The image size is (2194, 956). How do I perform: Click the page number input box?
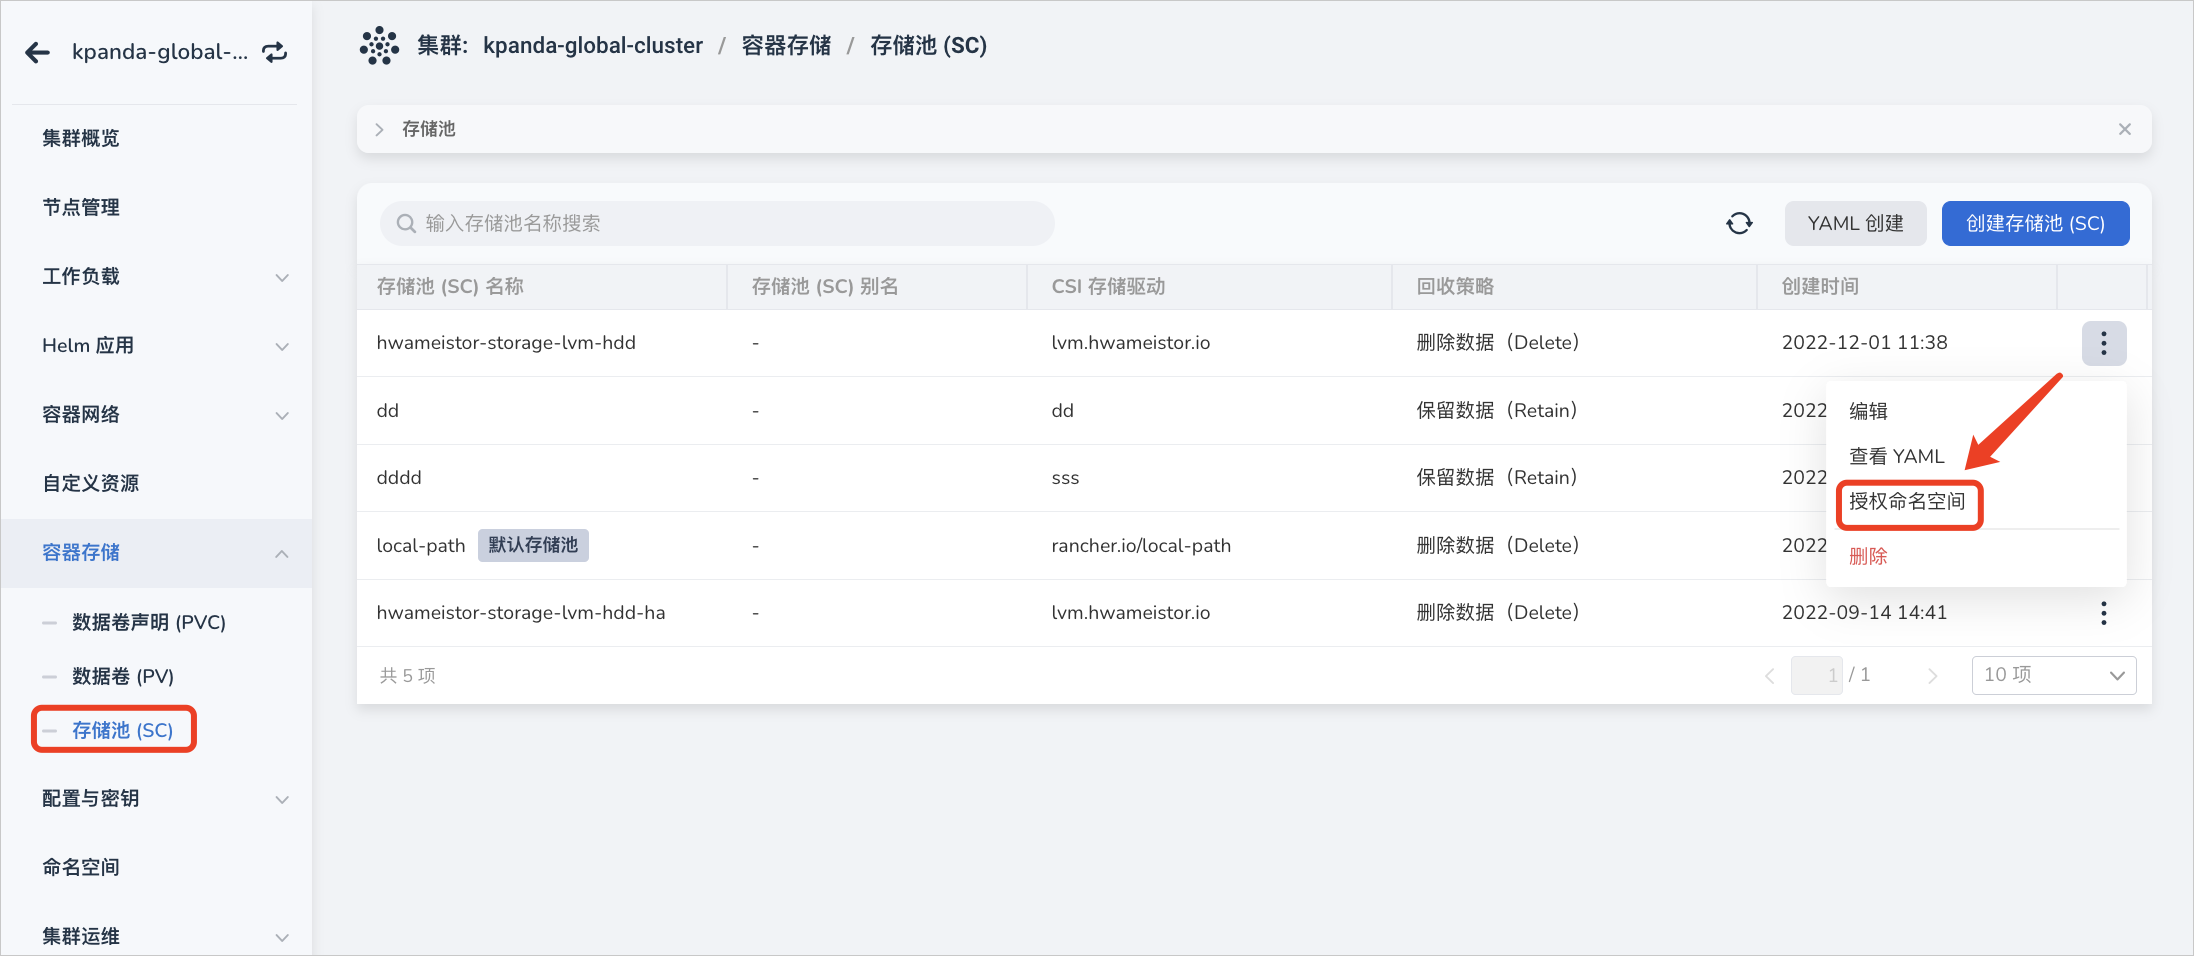pyautogui.click(x=1816, y=675)
